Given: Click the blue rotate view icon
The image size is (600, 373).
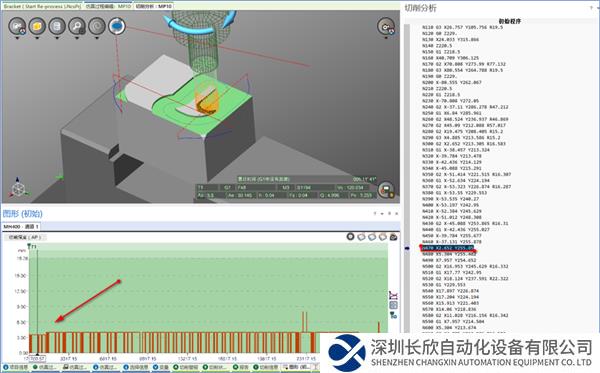Looking at the screenshot, I should coord(117,26).
